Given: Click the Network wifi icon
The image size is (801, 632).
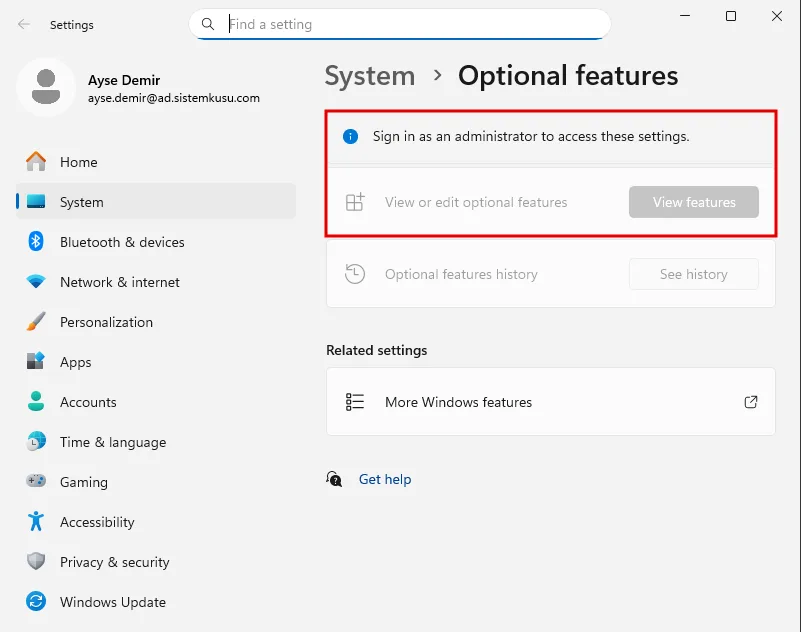Looking at the screenshot, I should pyautogui.click(x=36, y=282).
